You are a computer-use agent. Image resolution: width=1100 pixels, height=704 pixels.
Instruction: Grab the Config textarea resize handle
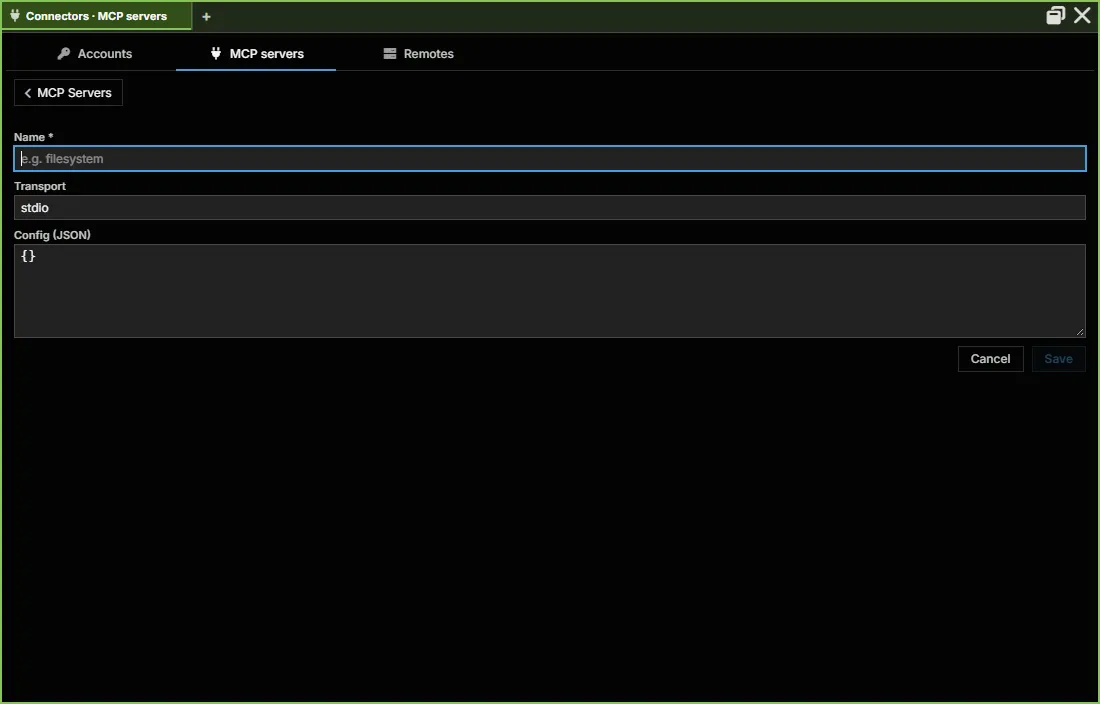coord(1080,332)
